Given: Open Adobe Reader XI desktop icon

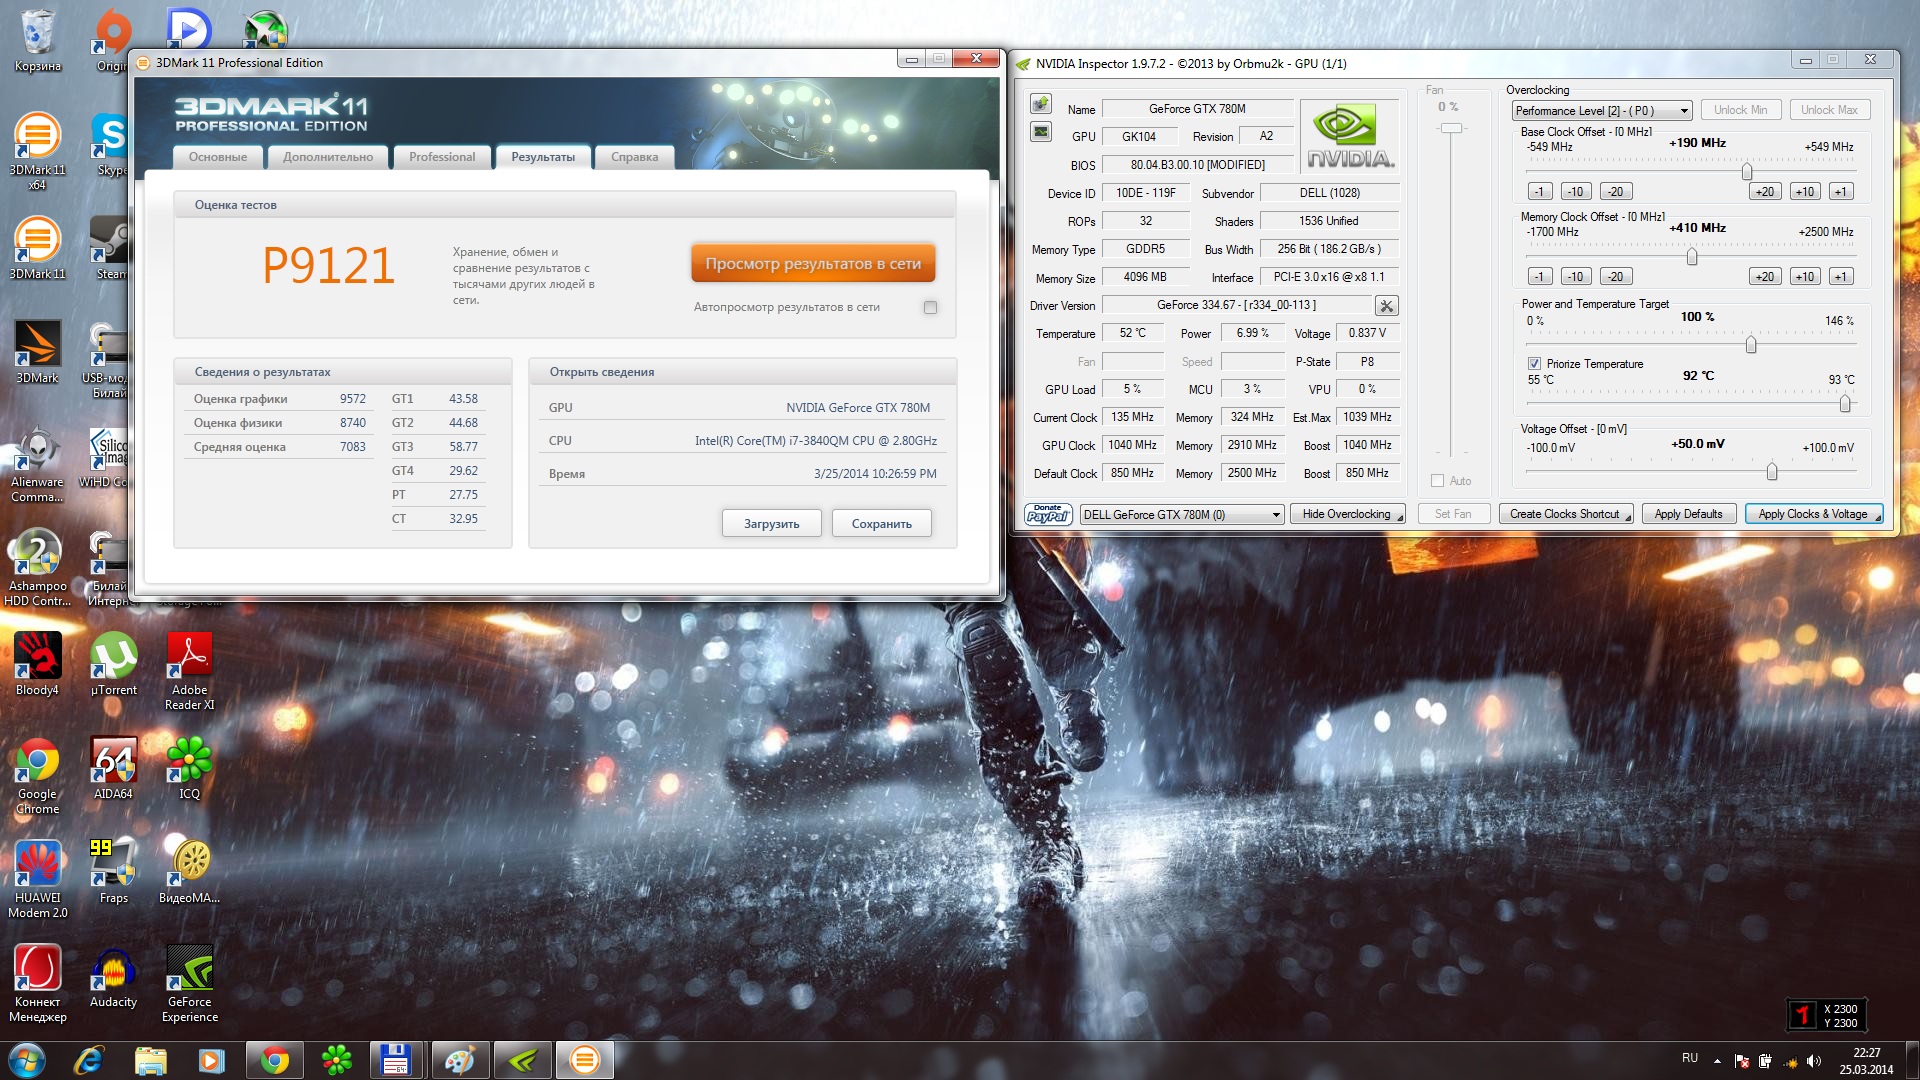Looking at the screenshot, I should 190,672.
